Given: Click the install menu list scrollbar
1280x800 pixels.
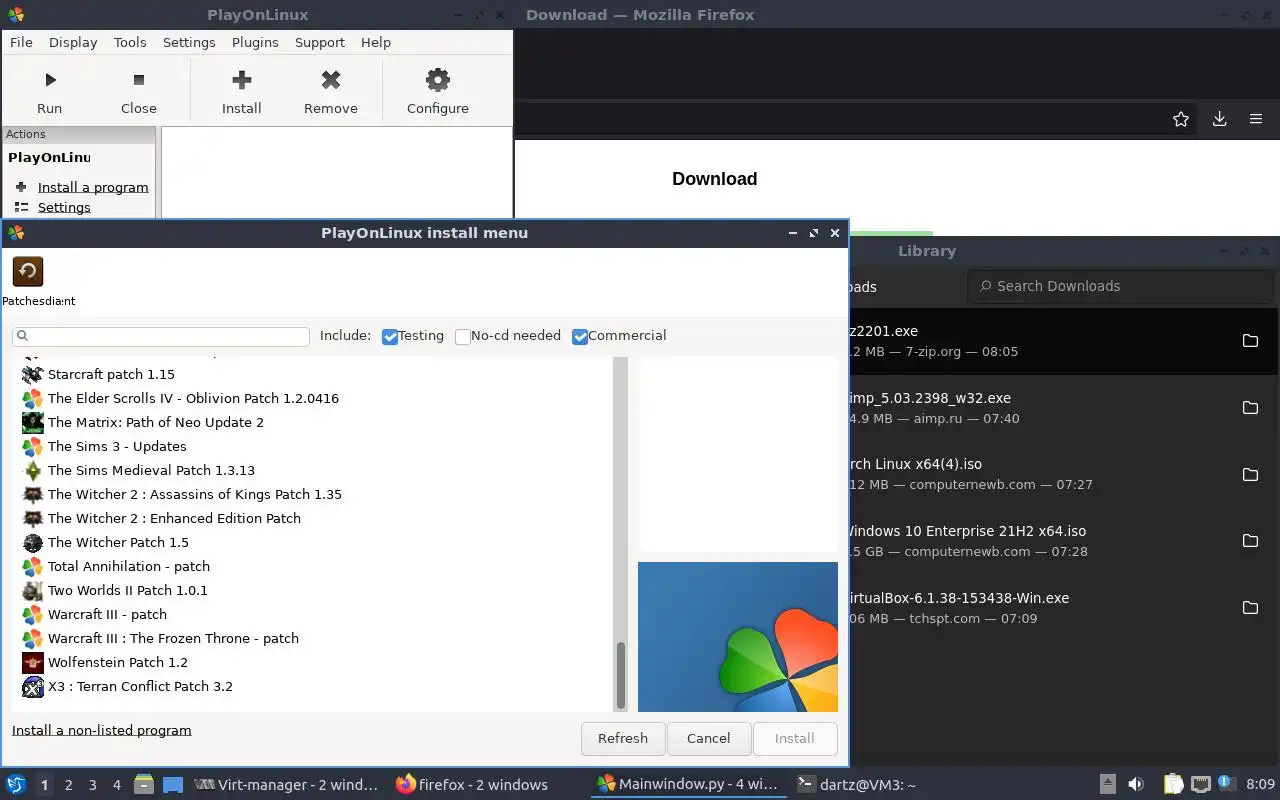Looking at the screenshot, I should coord(621,676).
